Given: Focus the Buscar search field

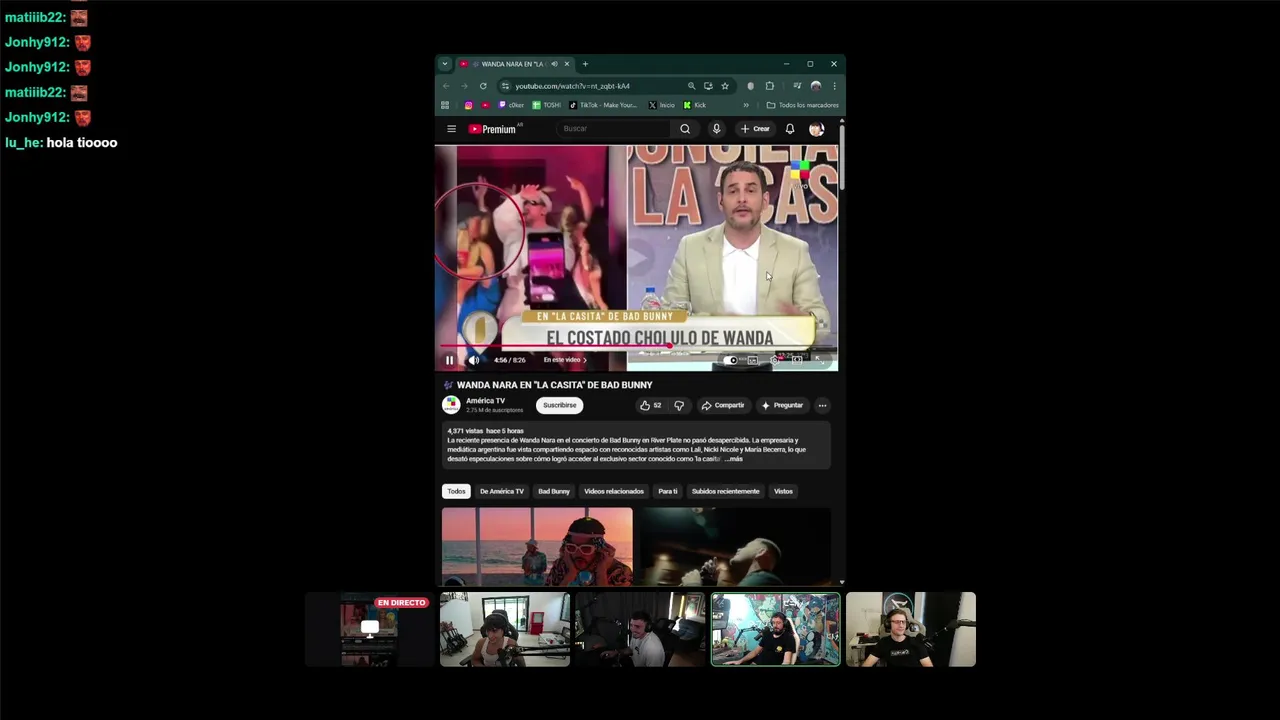Looking at the screenshot, I should coord(614,129).
